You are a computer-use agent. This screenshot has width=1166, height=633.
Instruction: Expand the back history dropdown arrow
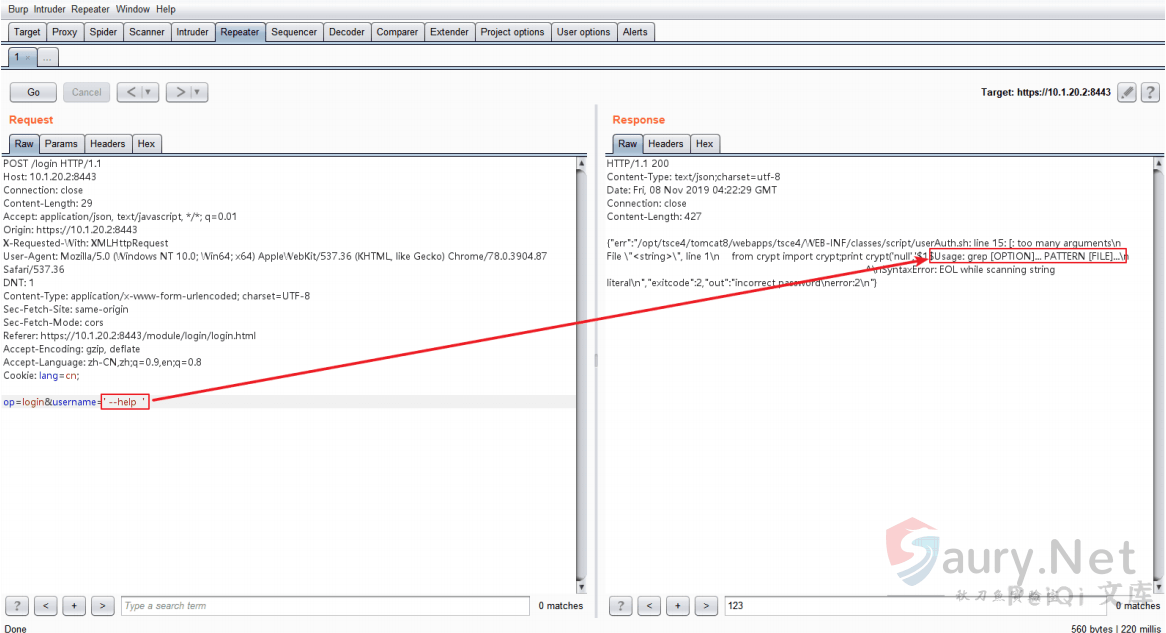149,92
